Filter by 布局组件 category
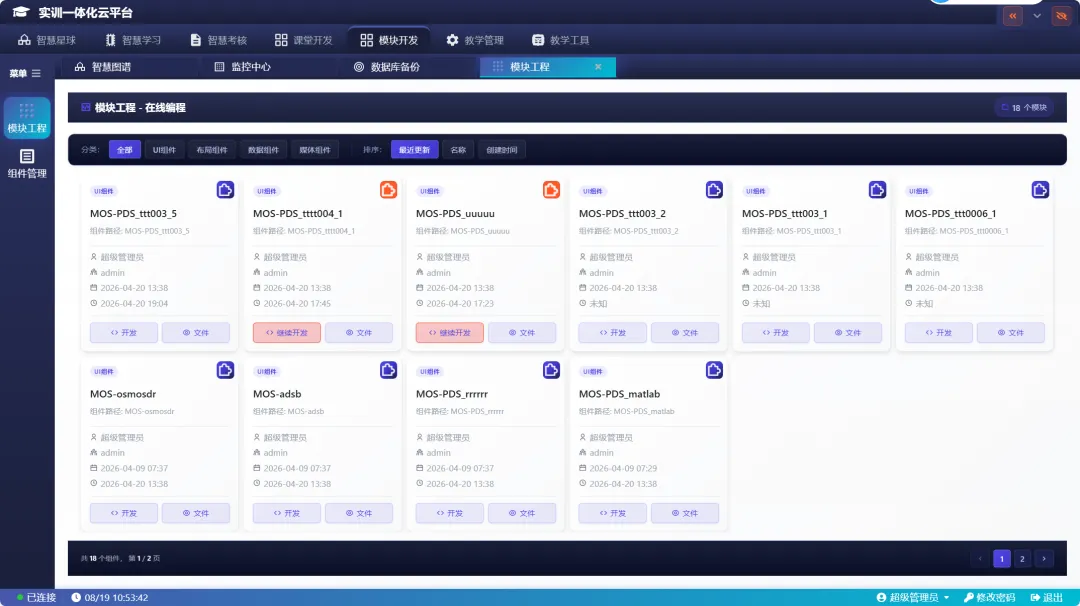This screenshot has height=606, width=1080. pos(211,149)
